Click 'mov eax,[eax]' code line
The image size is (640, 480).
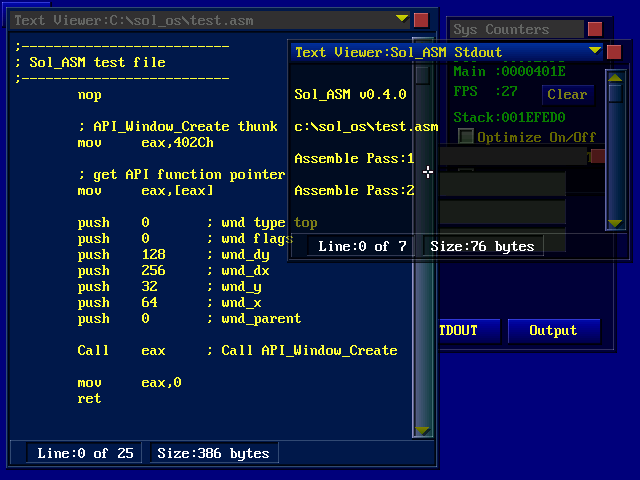pyautogui.click(x=145, y=191)
